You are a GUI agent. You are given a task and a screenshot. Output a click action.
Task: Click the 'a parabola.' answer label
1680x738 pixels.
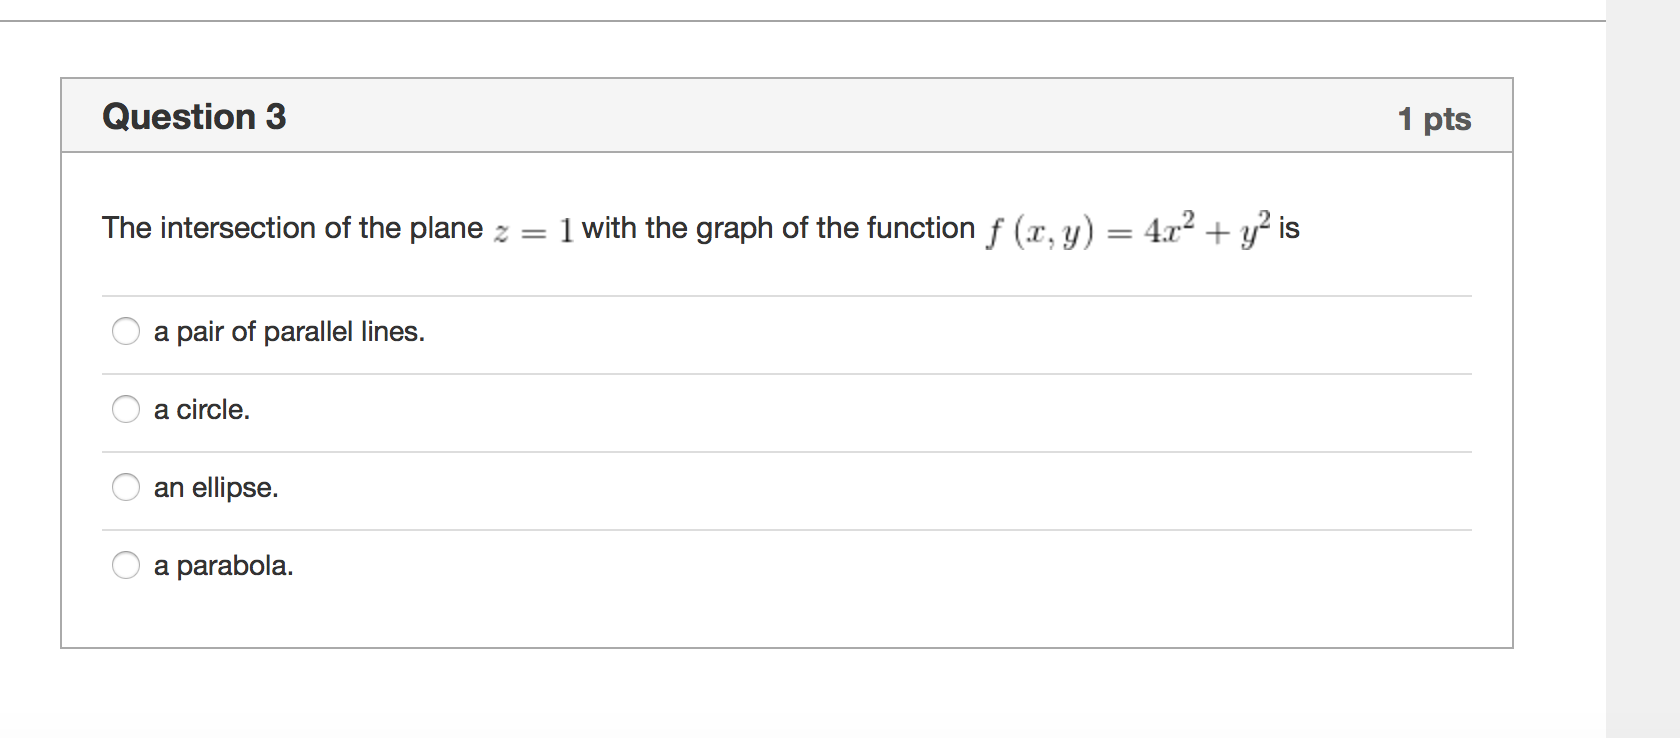pyautogui.click(x=223, y=566)
